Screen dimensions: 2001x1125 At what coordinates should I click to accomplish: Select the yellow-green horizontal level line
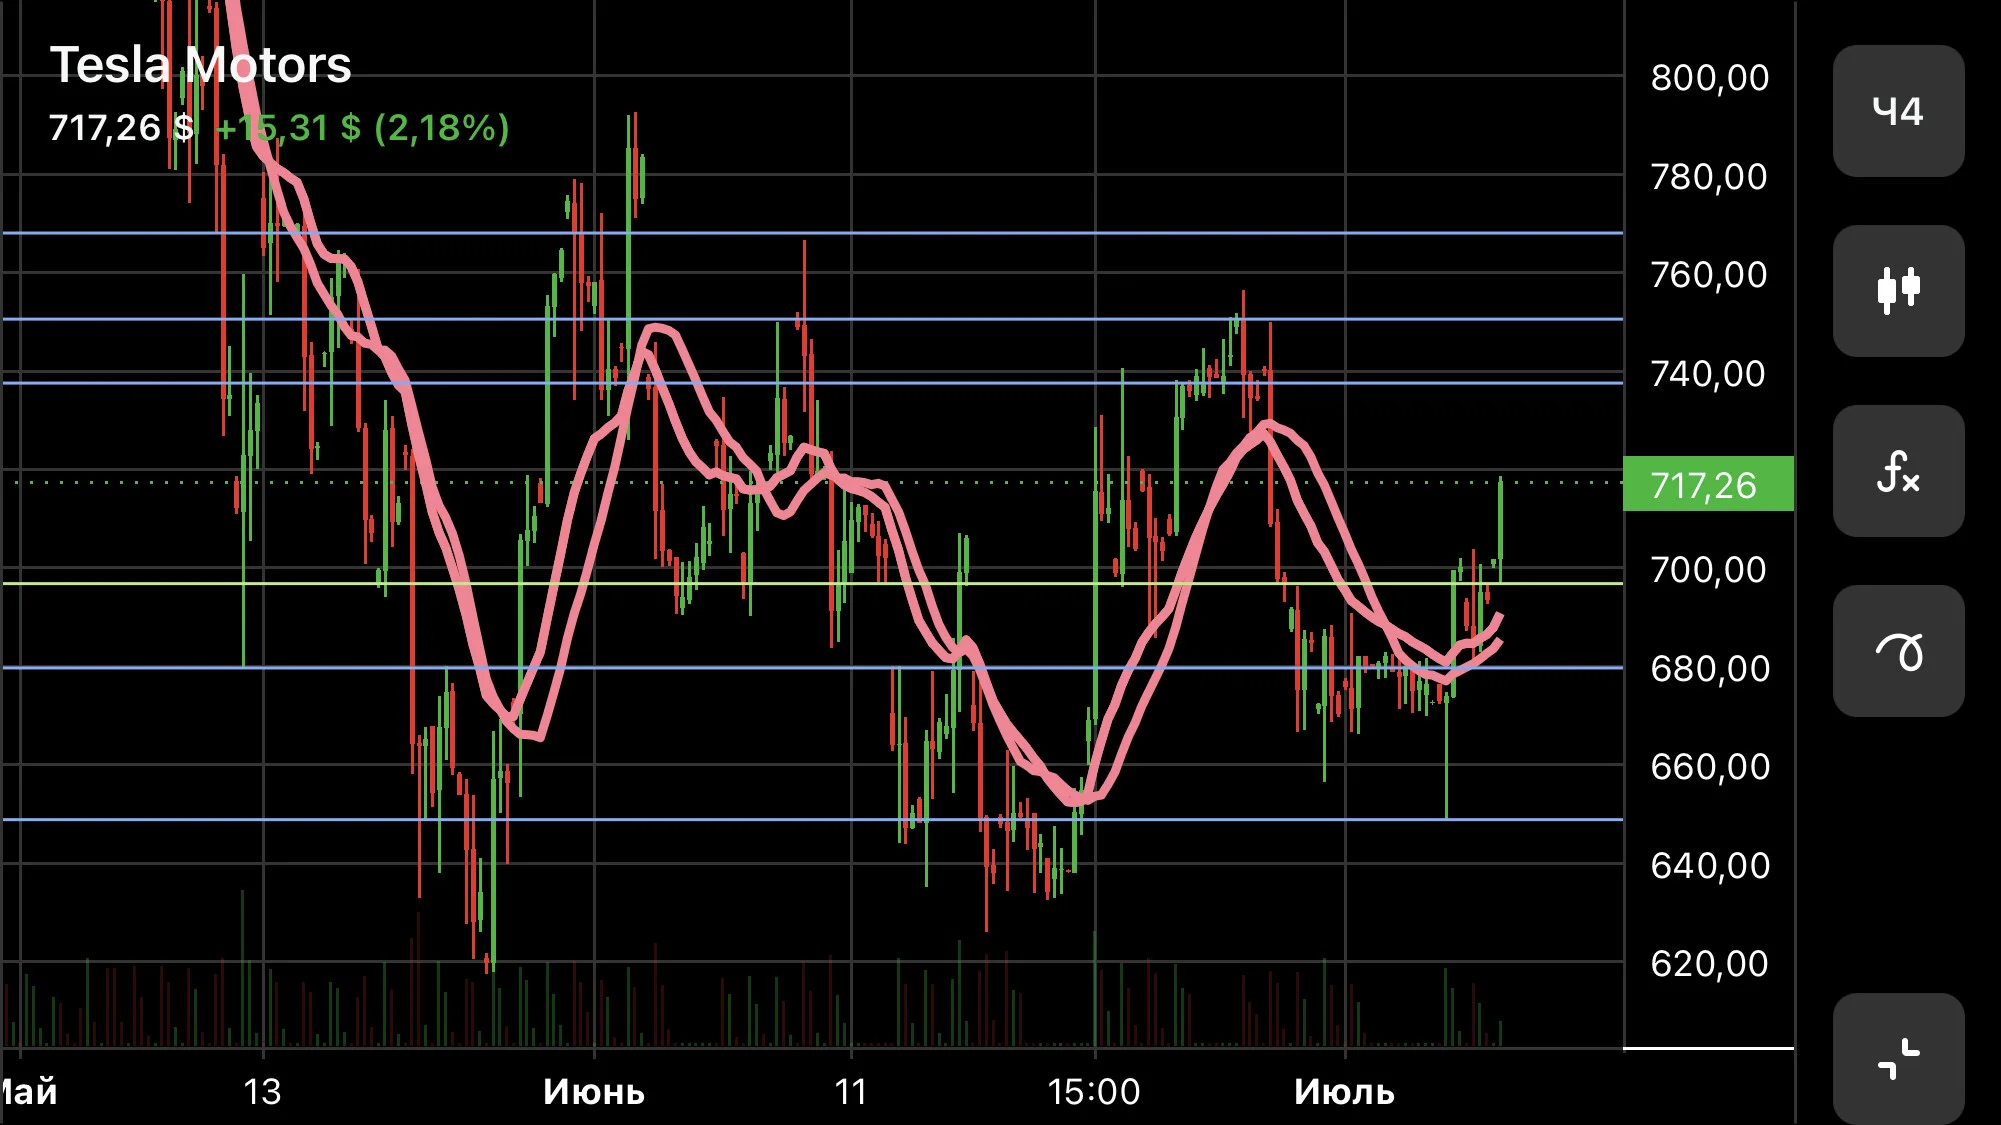coord(812,583)
